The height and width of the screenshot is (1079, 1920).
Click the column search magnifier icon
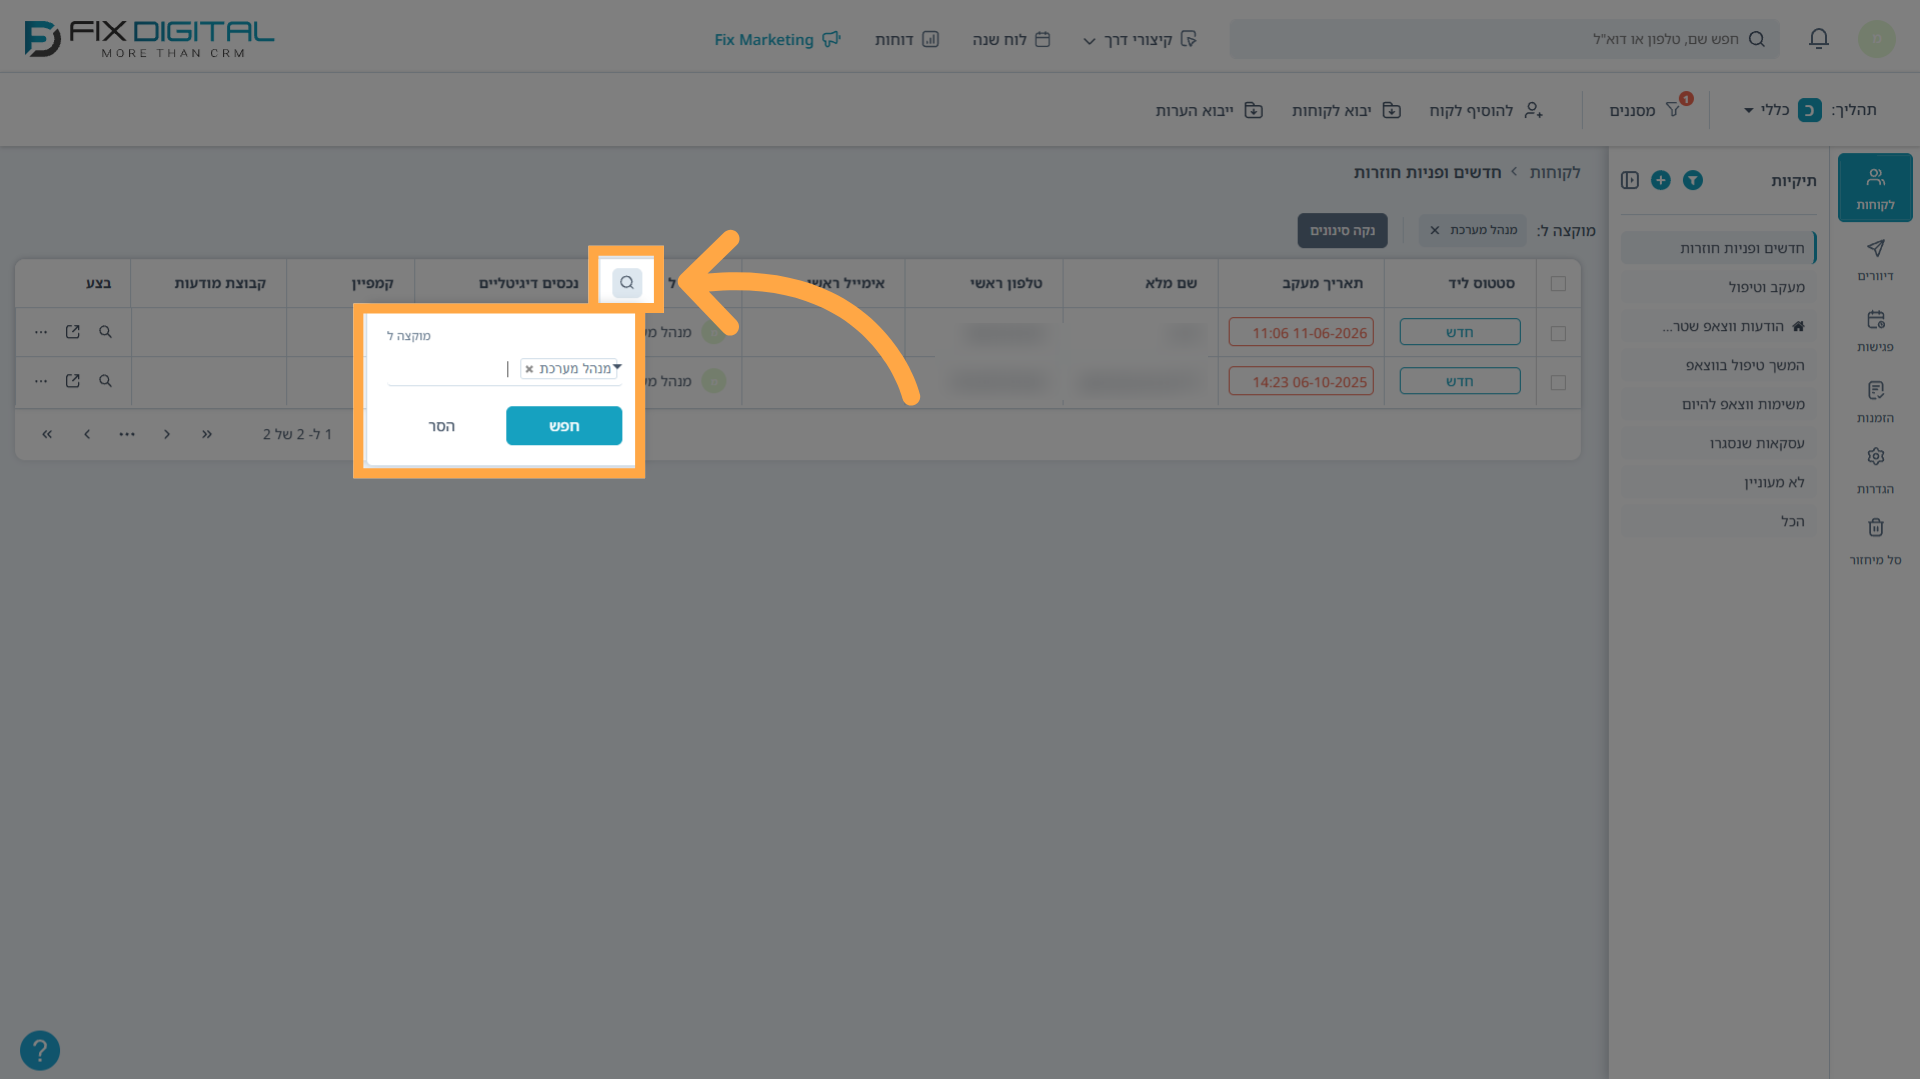pos(627,283)
